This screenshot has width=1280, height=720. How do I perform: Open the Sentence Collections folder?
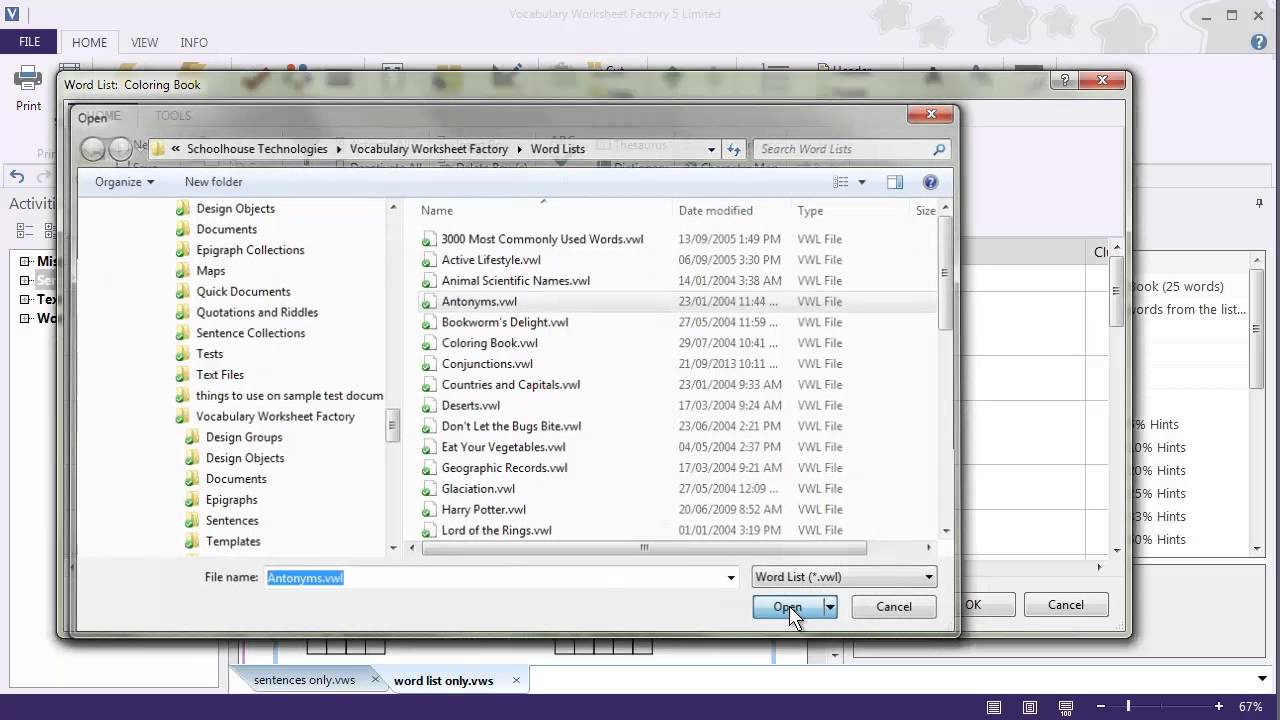click(250, 333)
